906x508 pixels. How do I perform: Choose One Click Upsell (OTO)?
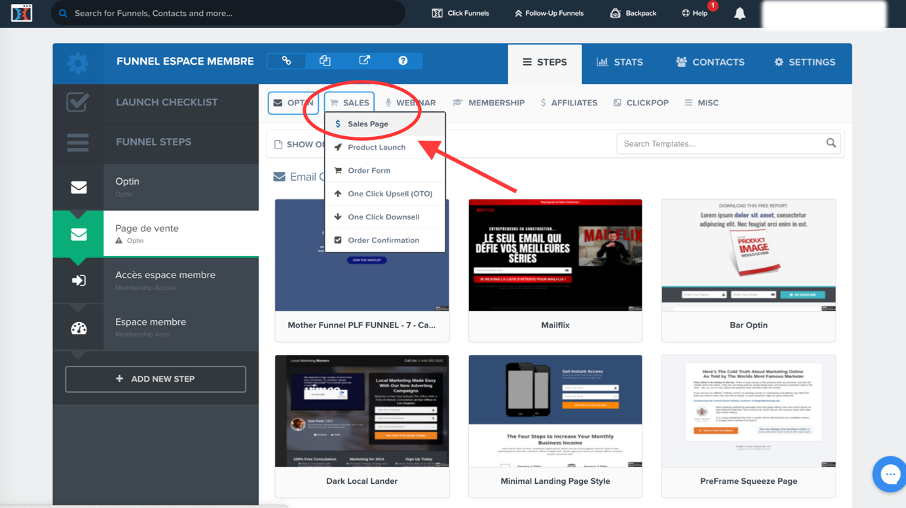385,194
